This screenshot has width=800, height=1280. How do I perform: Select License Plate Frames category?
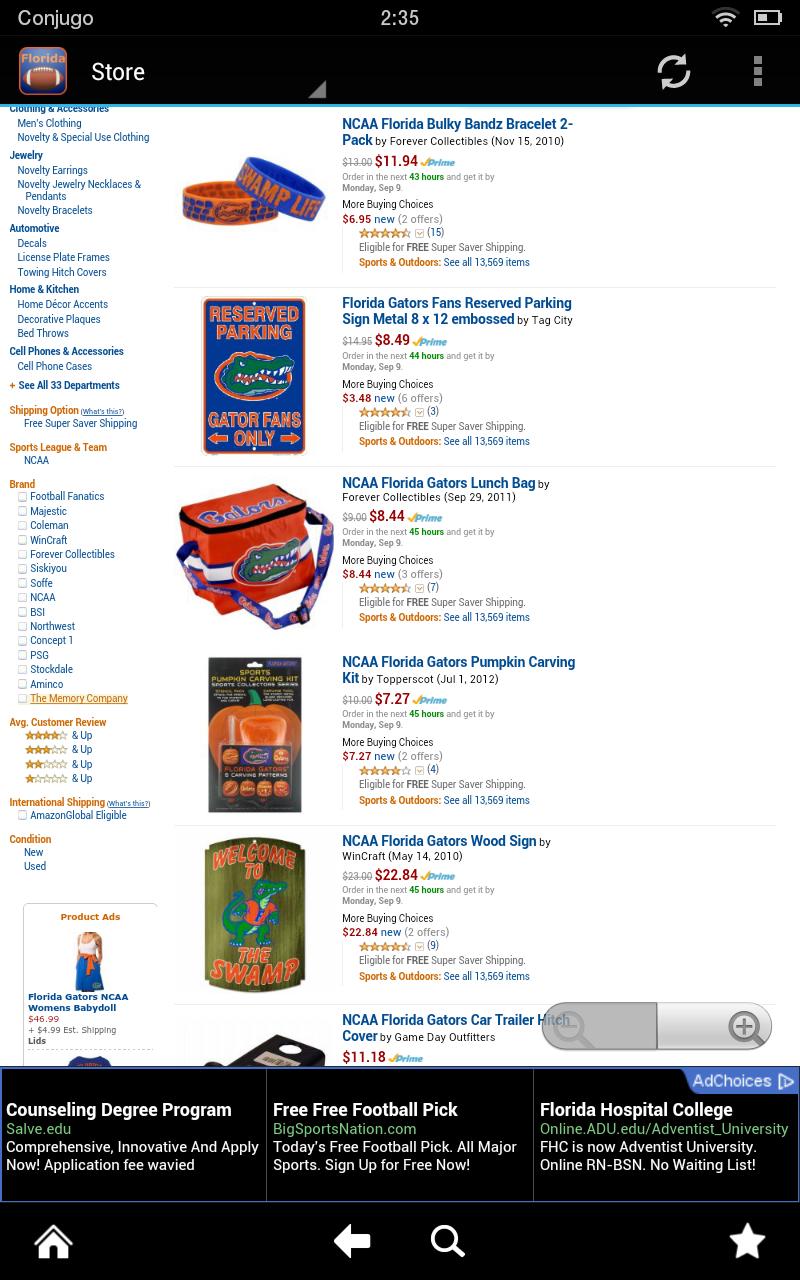(63, 257)
